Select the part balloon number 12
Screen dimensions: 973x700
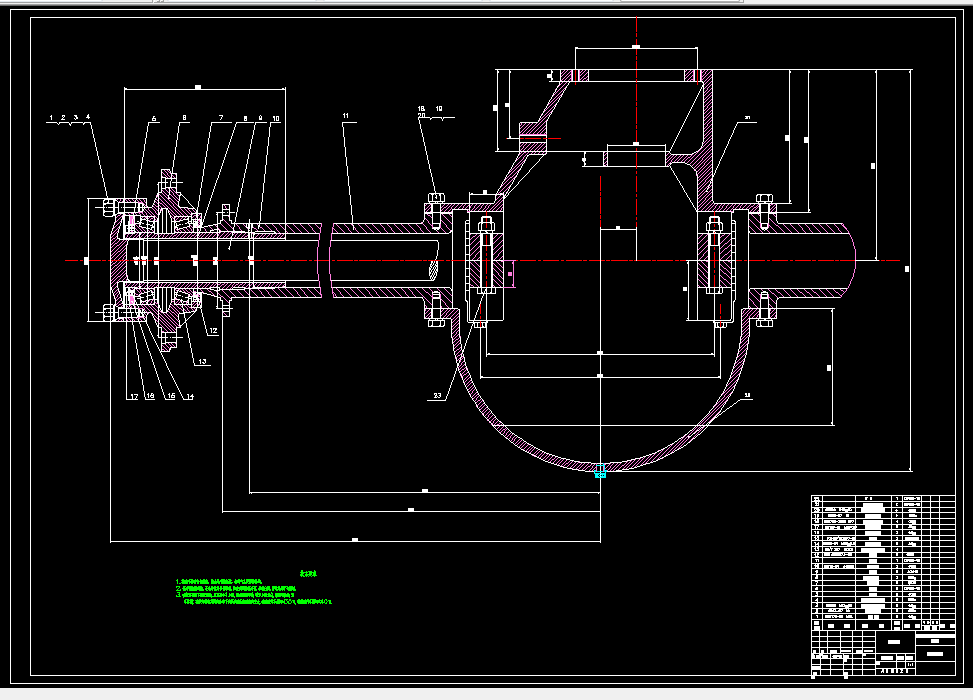213,331
